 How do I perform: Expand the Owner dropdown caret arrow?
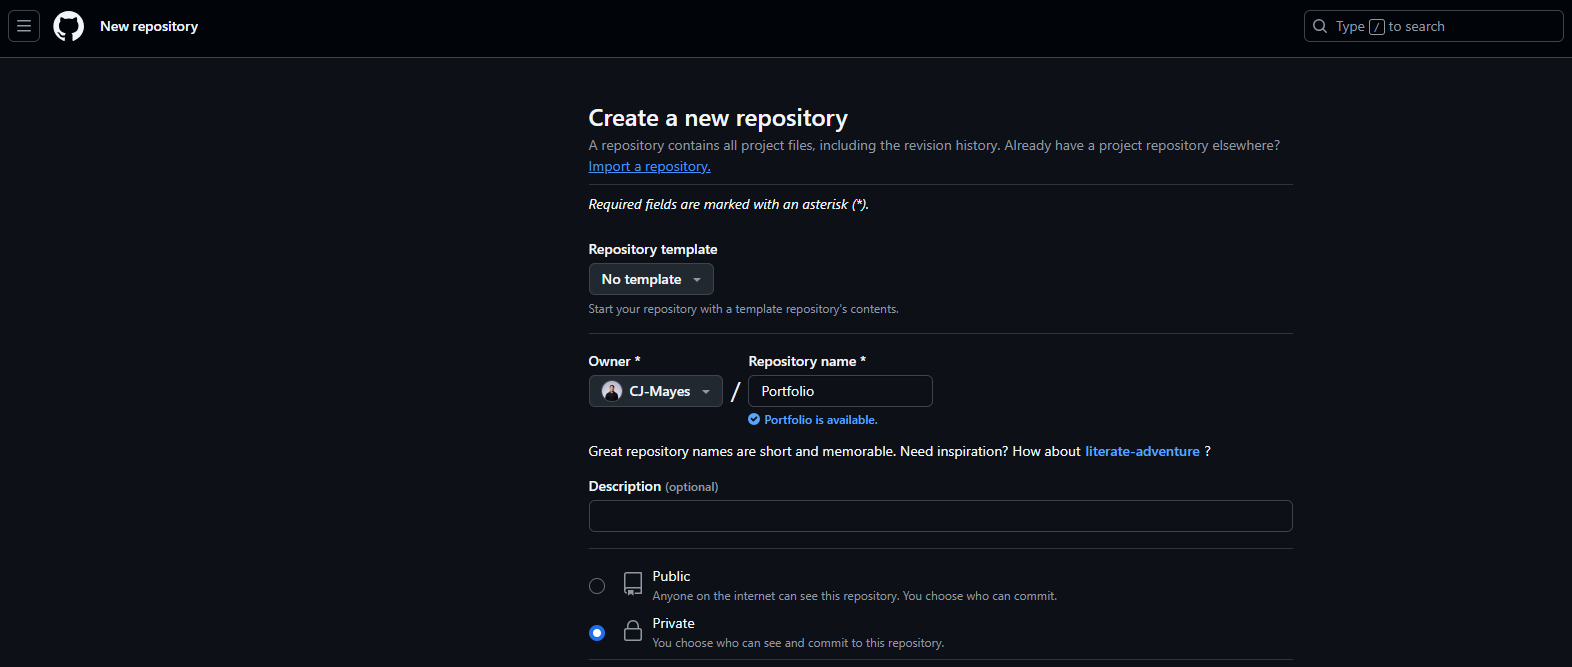pyautogui.click(x=706, y=392)
